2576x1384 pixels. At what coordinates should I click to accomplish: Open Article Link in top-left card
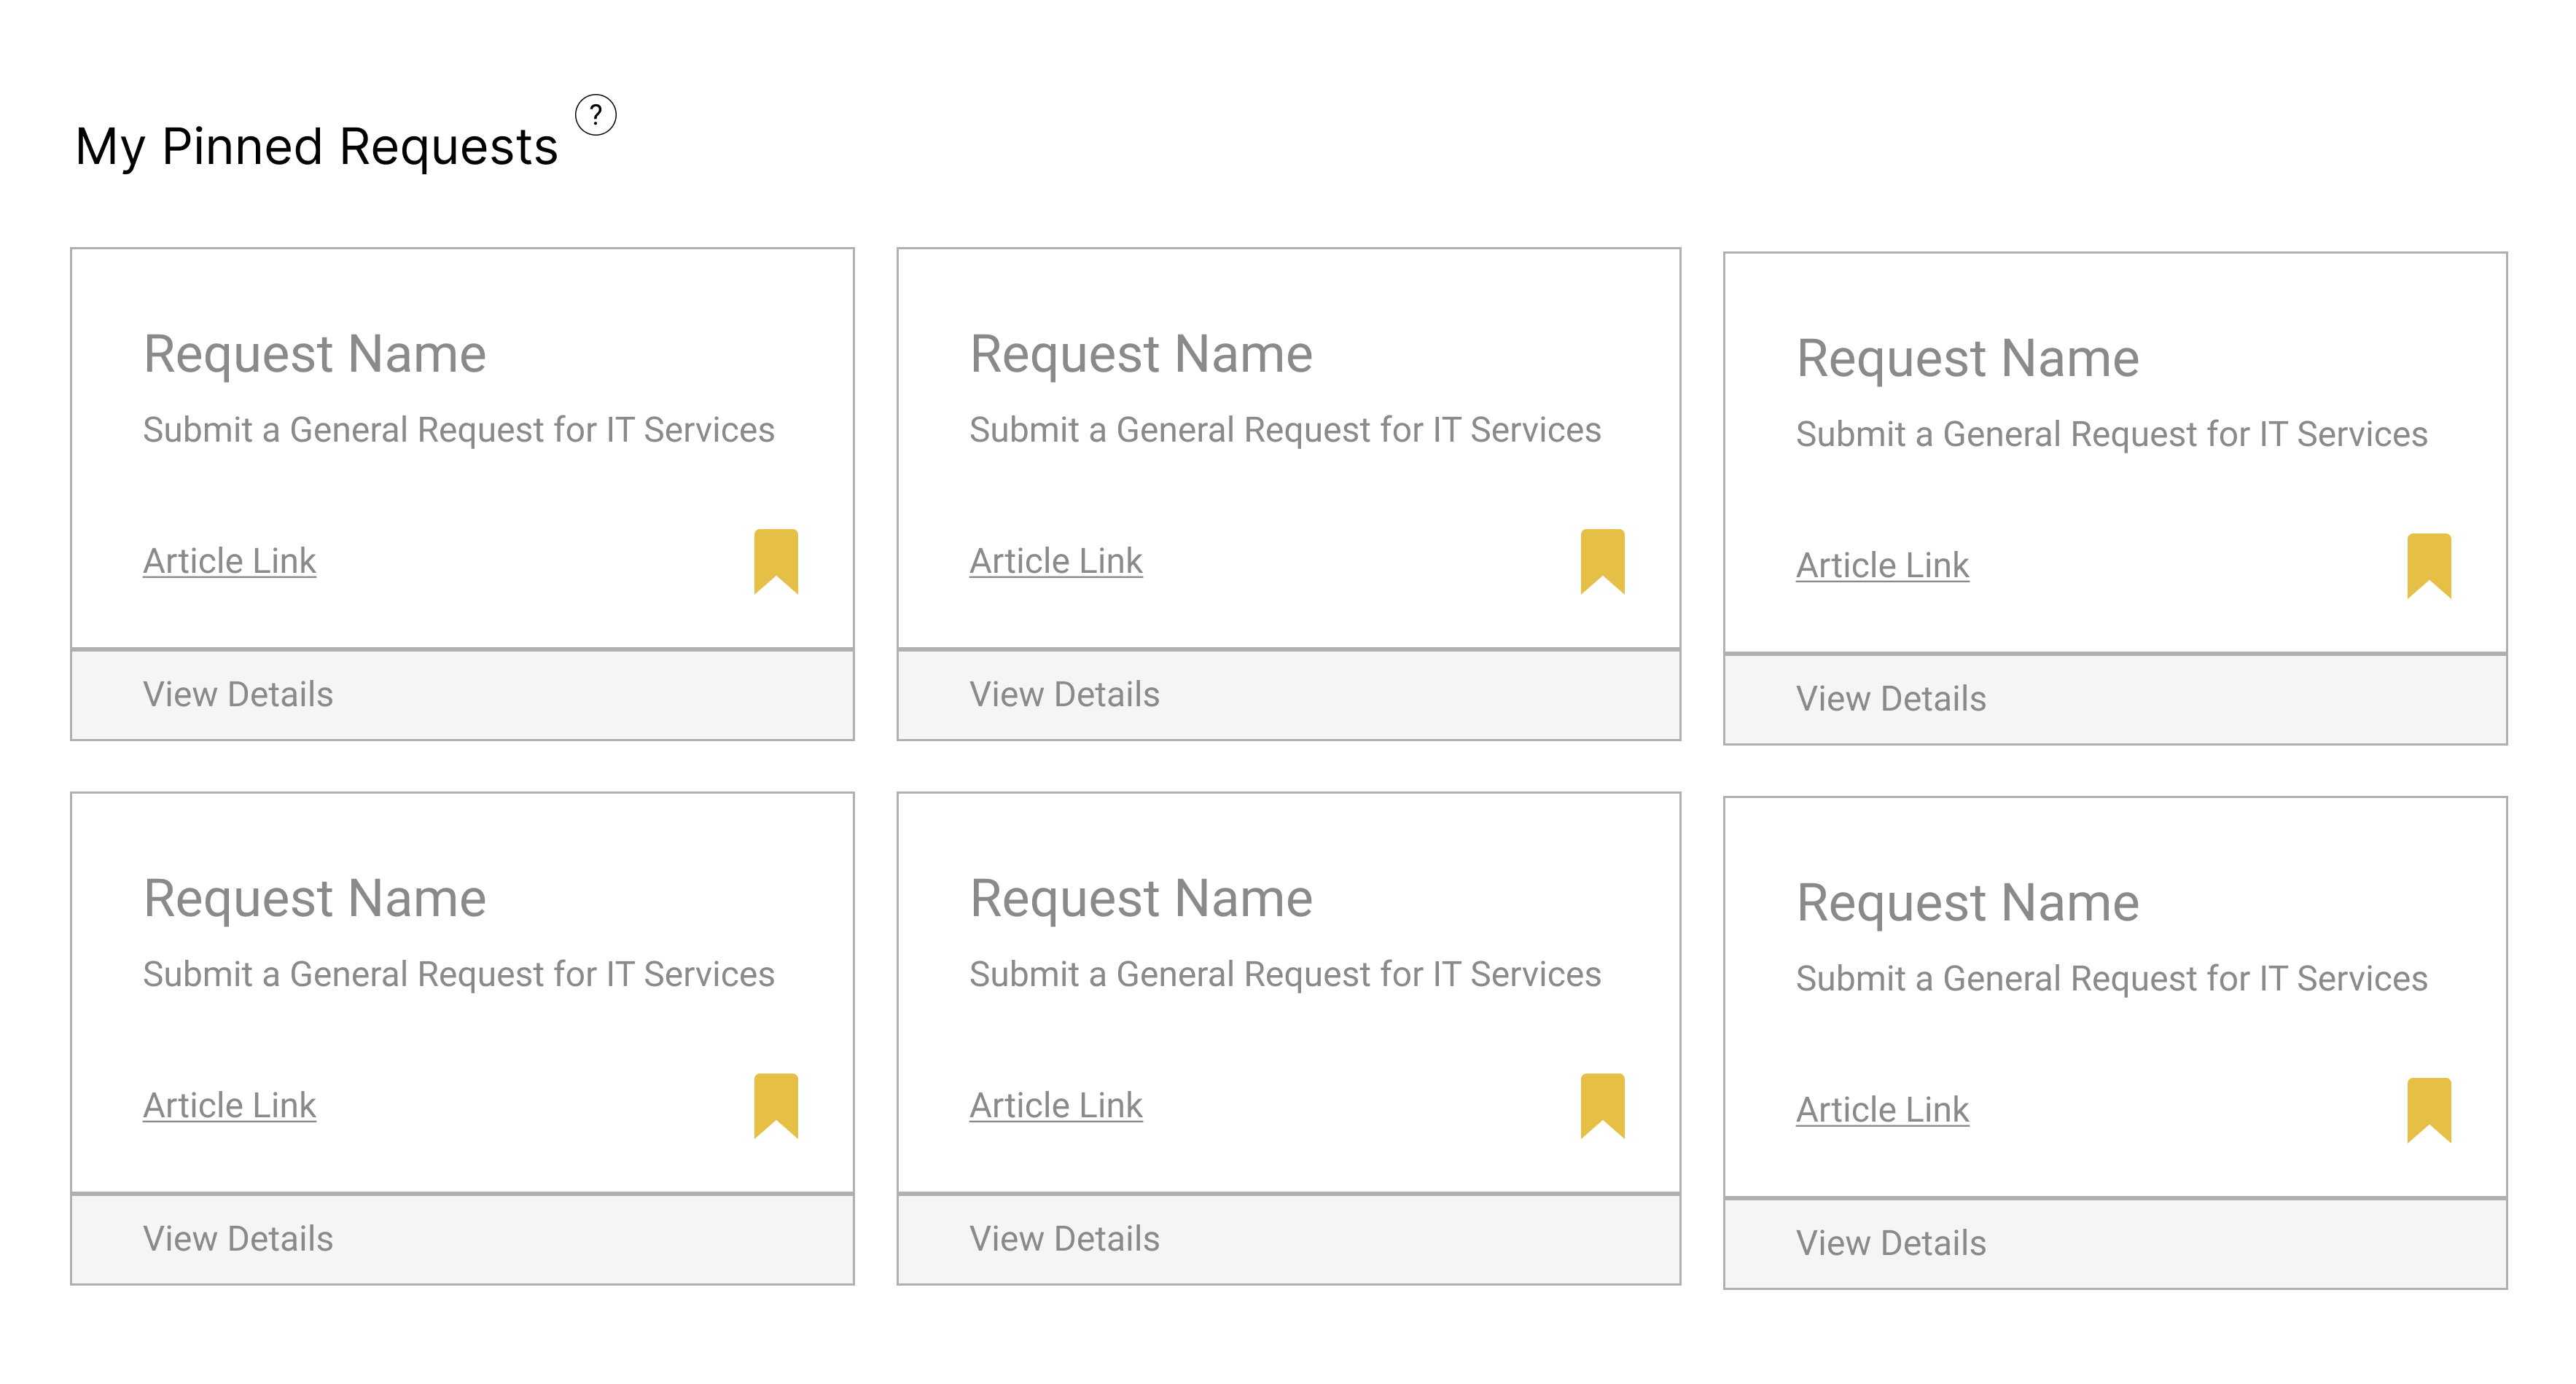[229, 561]
